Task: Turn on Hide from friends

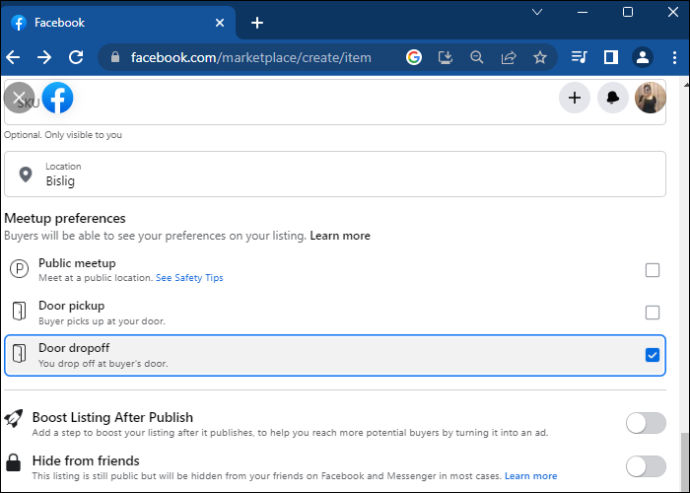Action: 646,466
